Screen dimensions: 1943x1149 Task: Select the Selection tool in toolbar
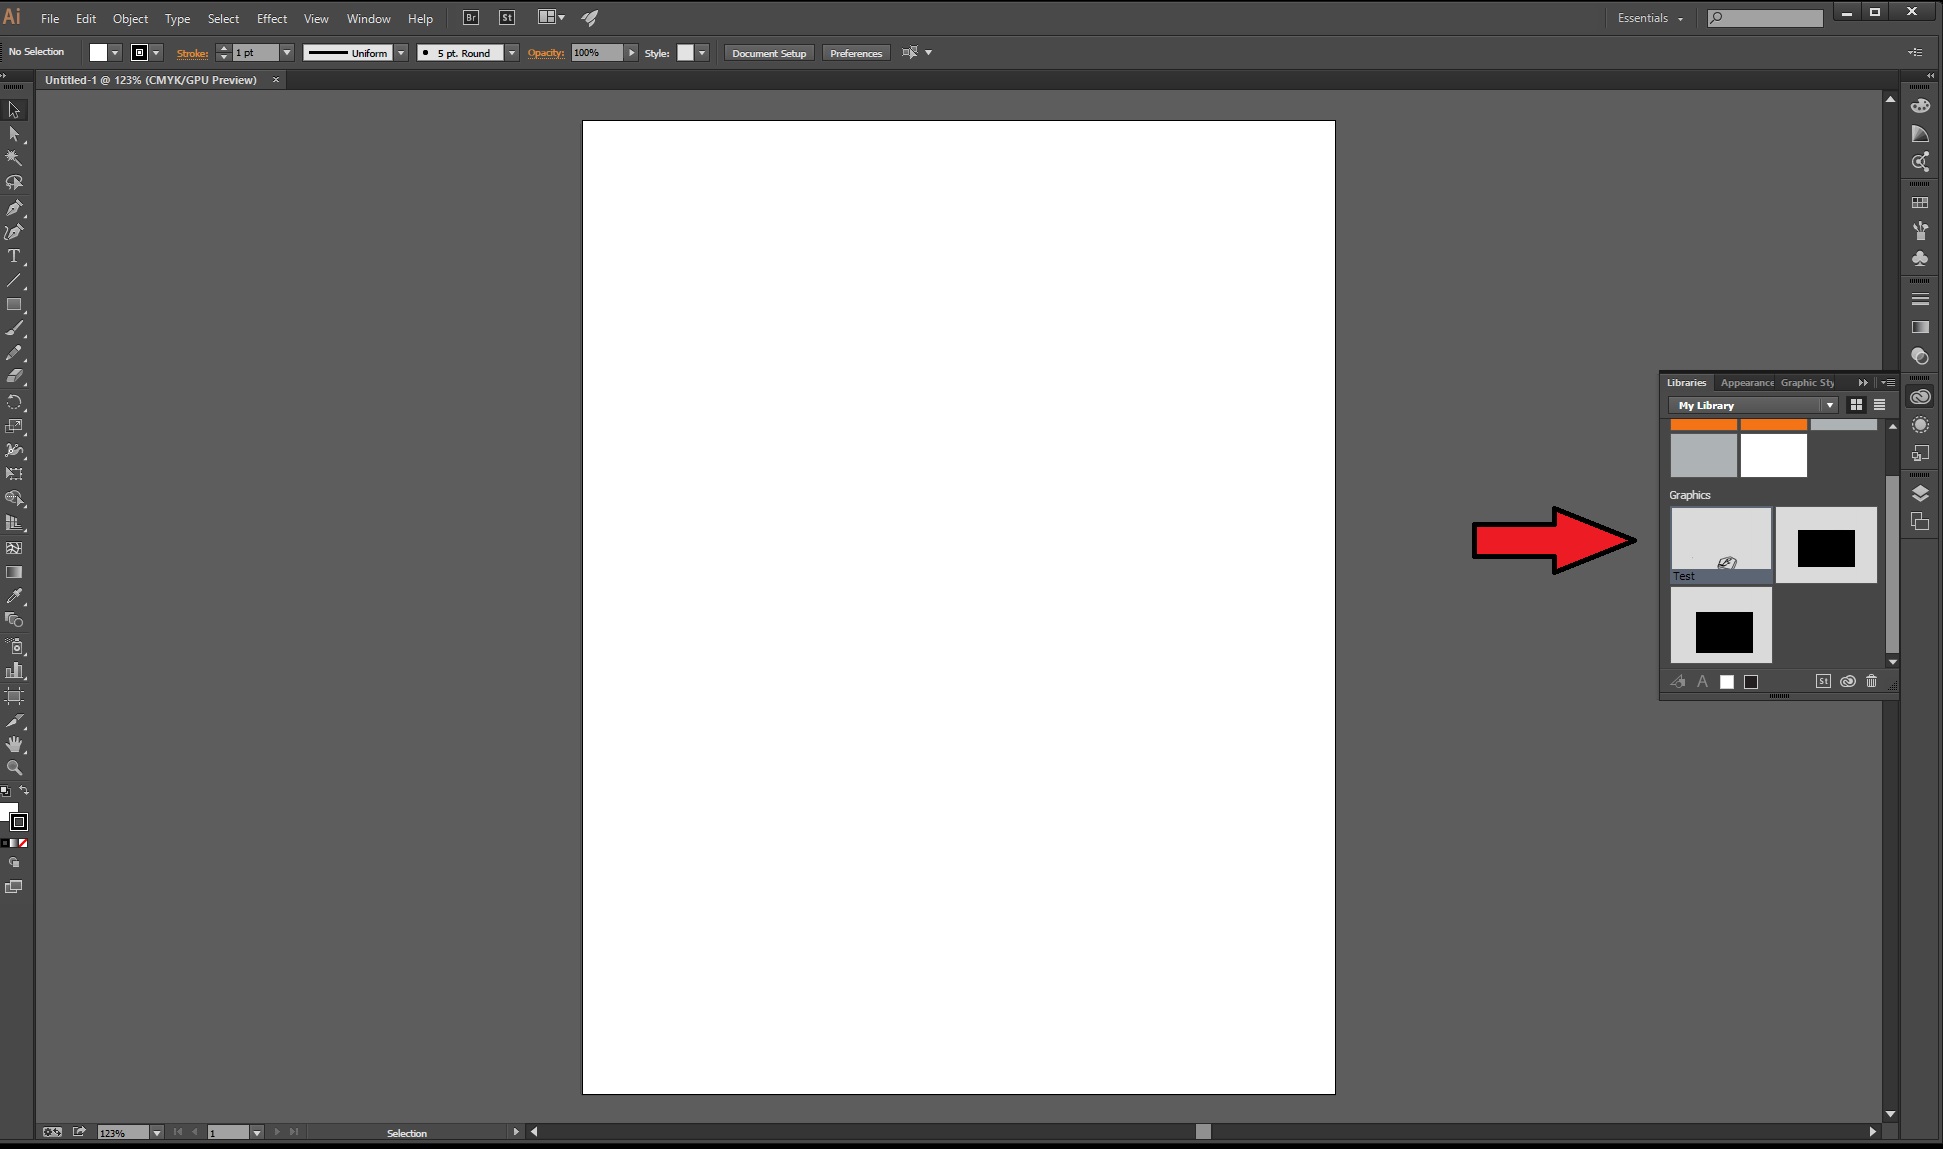point(14,110)
